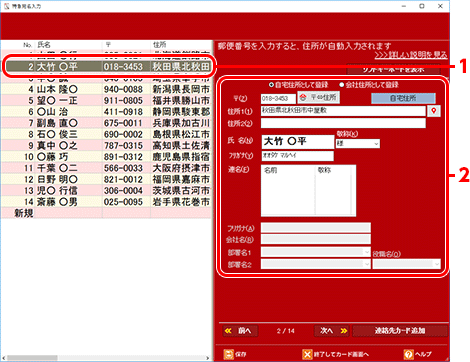The image size is (470, 362).
Task: Select row 5 望〇 一正
Action: [x=107, y=100]
